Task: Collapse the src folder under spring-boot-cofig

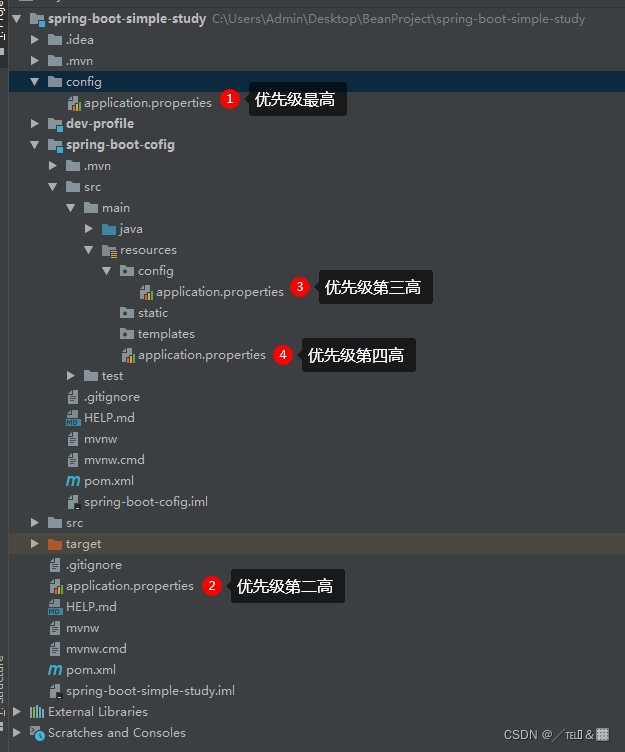Action: [x=53, y=187]
